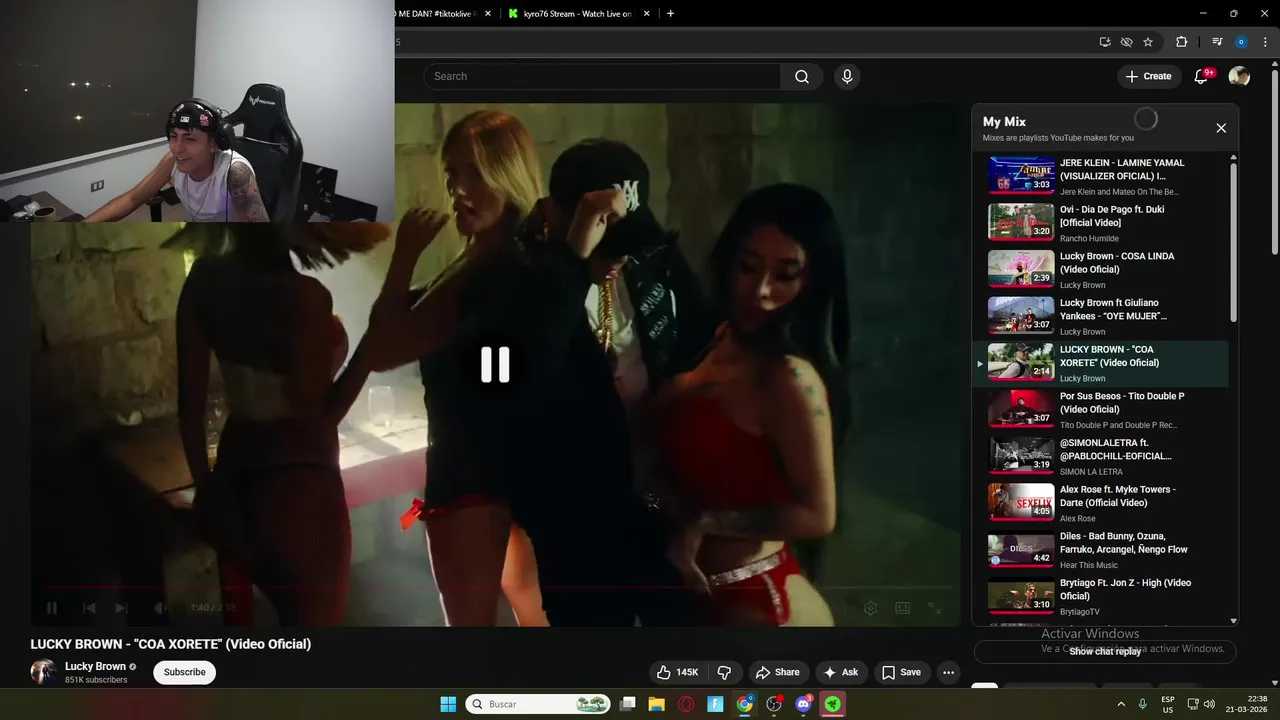Open a new browser tab

pos(670,13)
